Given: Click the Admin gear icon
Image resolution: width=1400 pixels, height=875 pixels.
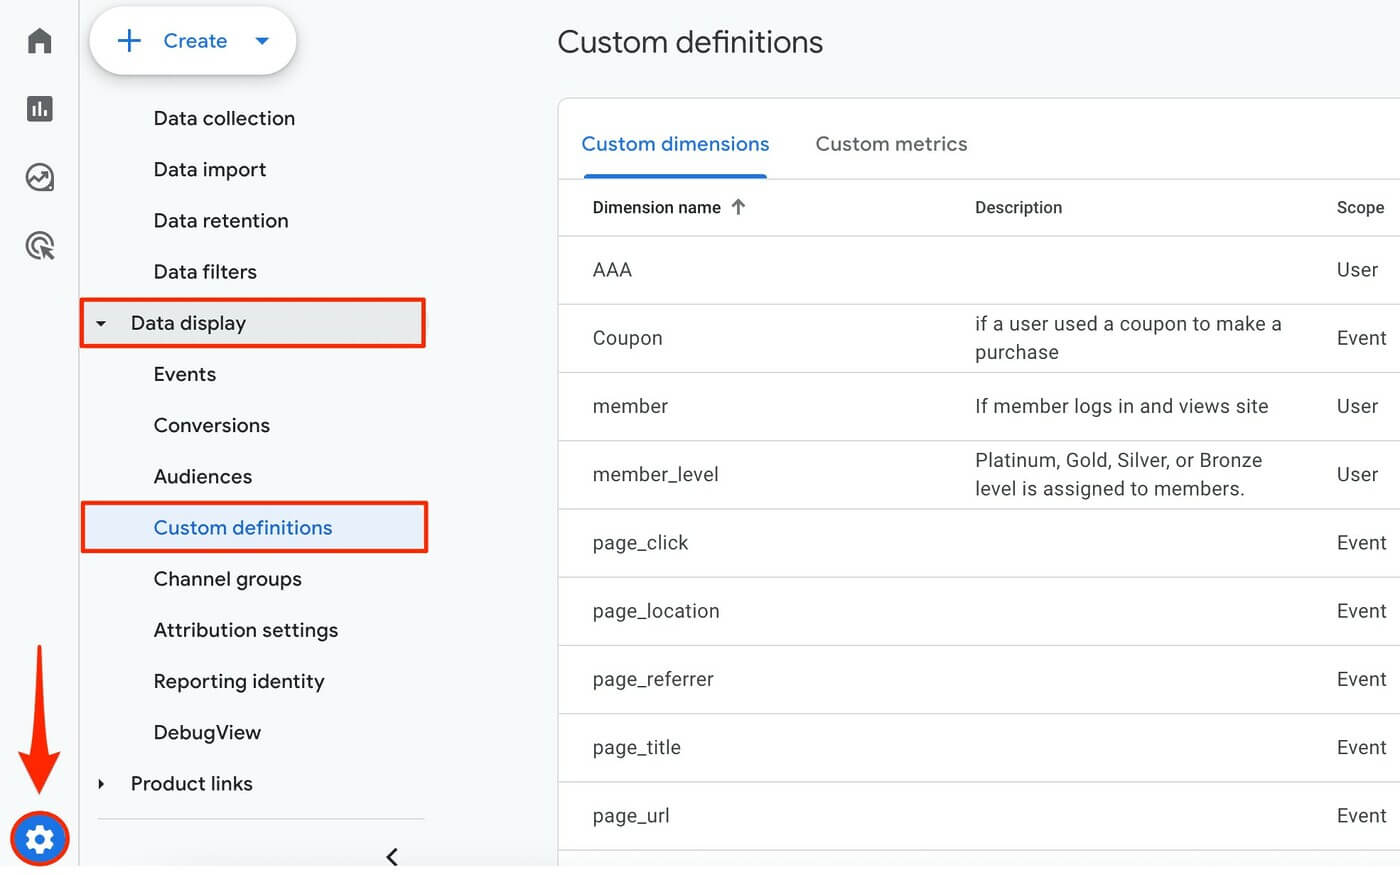Looking at the screenshot, I should [39, 839].
